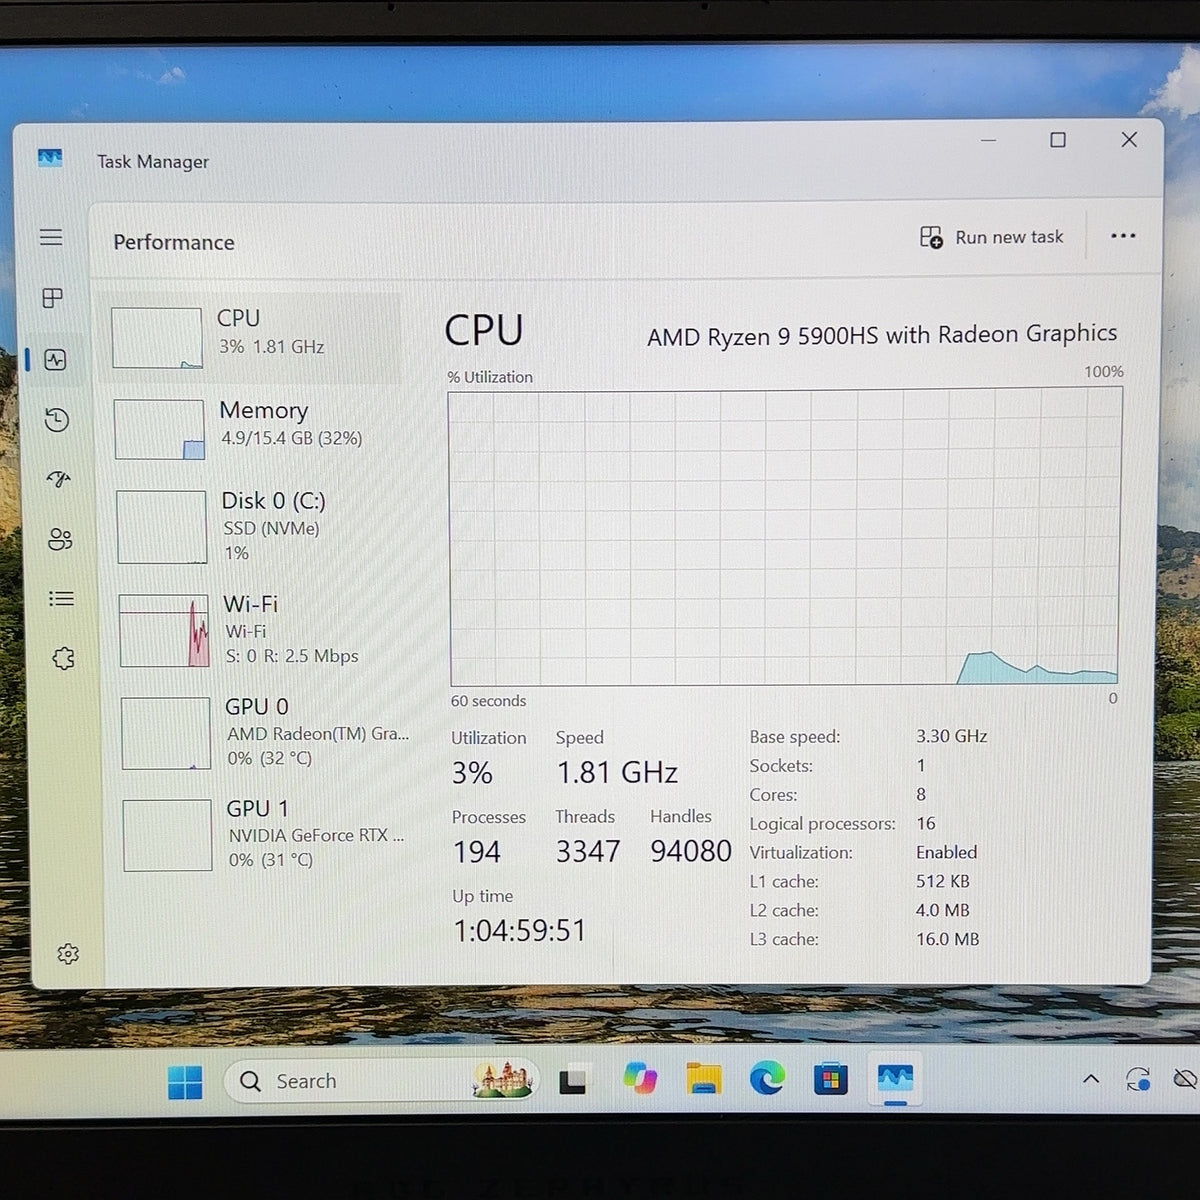Viewport: 1200px width, 1200px height.
Task: Open Microsoft Store from the taskbar
Action: click(831, 1080)
